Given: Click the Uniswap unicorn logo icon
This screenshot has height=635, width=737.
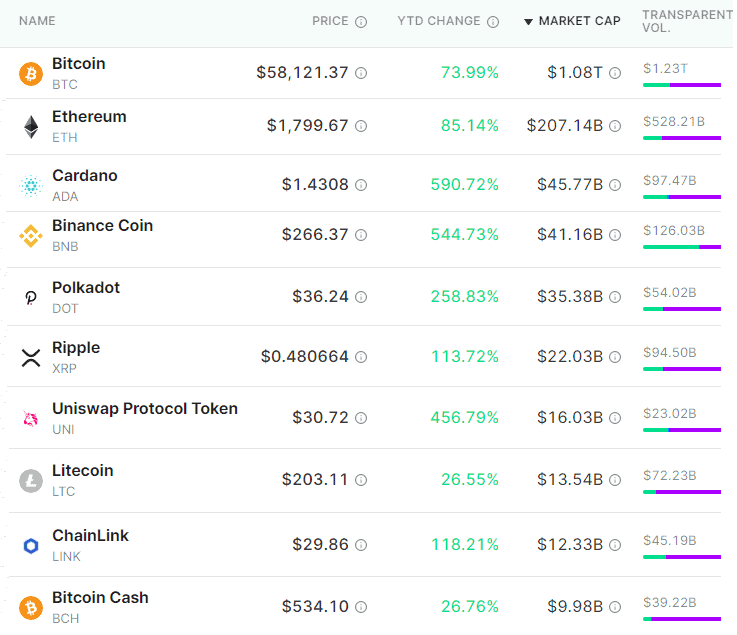Looking at the screenshot, I should (31, 418).
